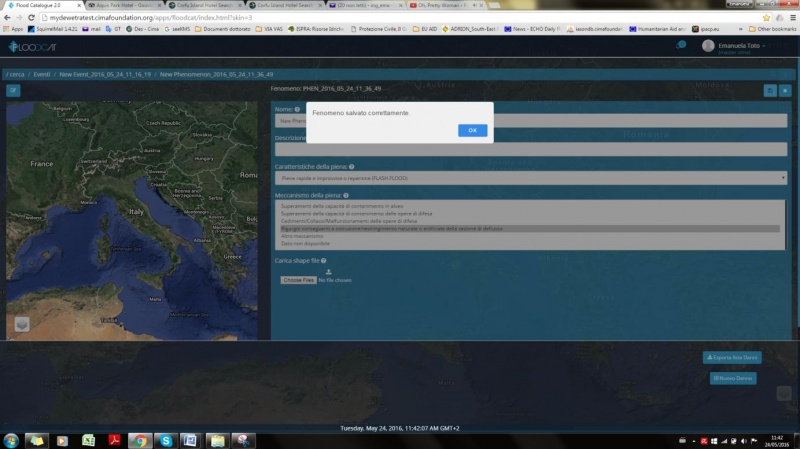800x449 pixels.
Task: Open New Phenomenon_2016_05_24_11_36_49 breadcrumb
Action: pyautogui.click(x=216, y=74)
